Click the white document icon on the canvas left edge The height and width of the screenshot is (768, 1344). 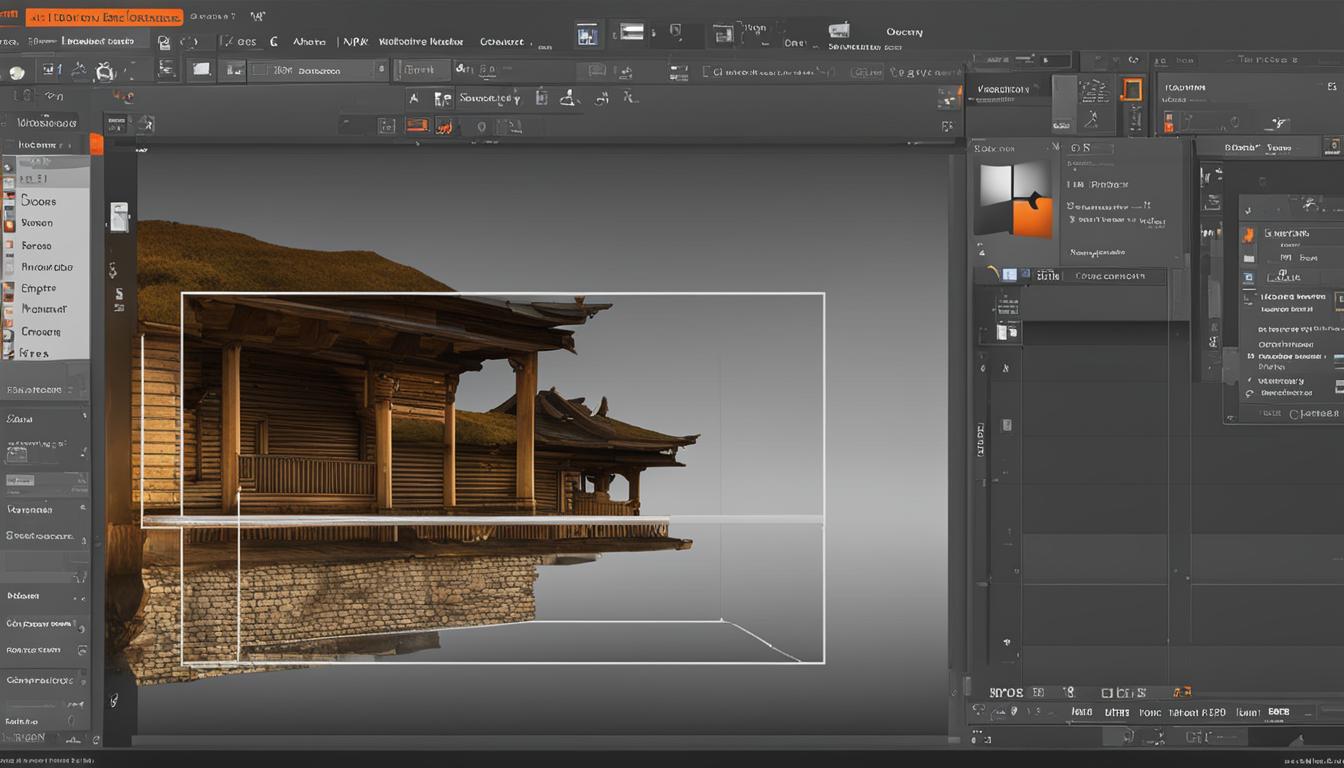[119, 216]
